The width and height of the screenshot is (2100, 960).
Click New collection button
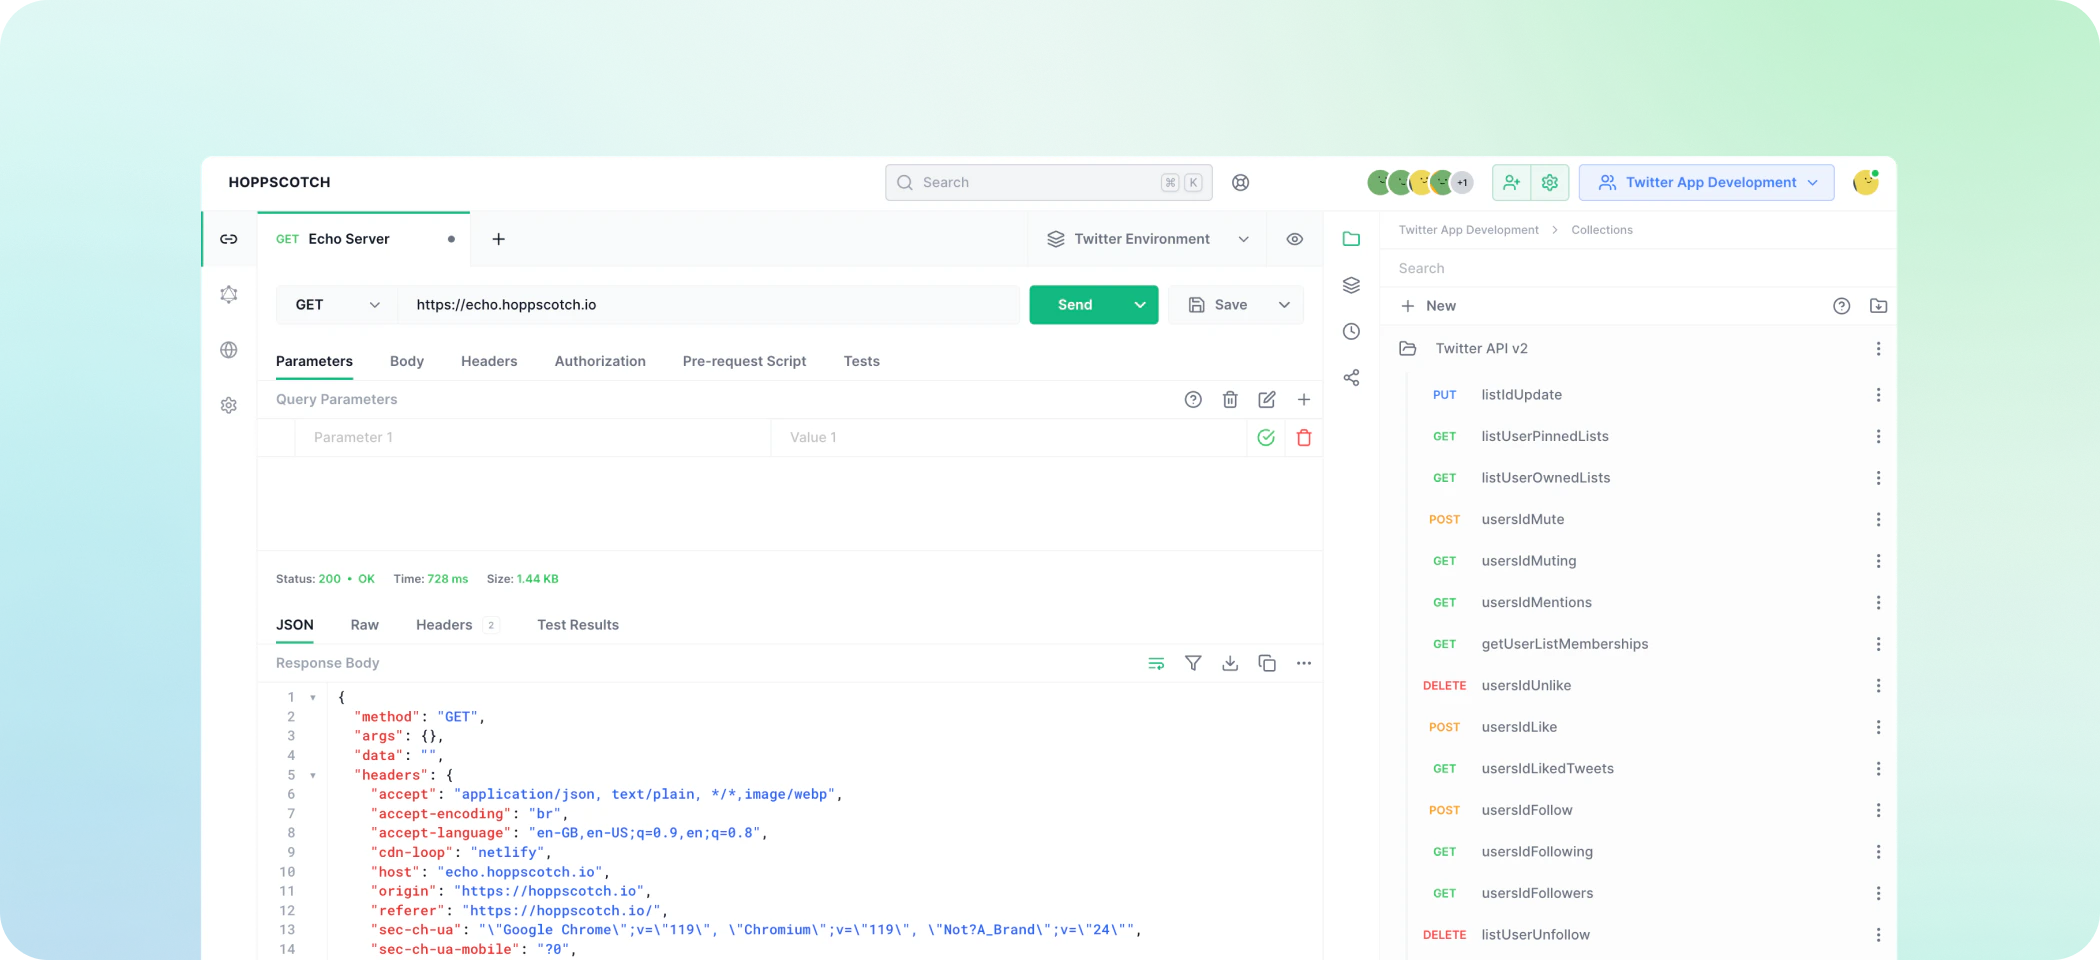[x=1429, y=306]
